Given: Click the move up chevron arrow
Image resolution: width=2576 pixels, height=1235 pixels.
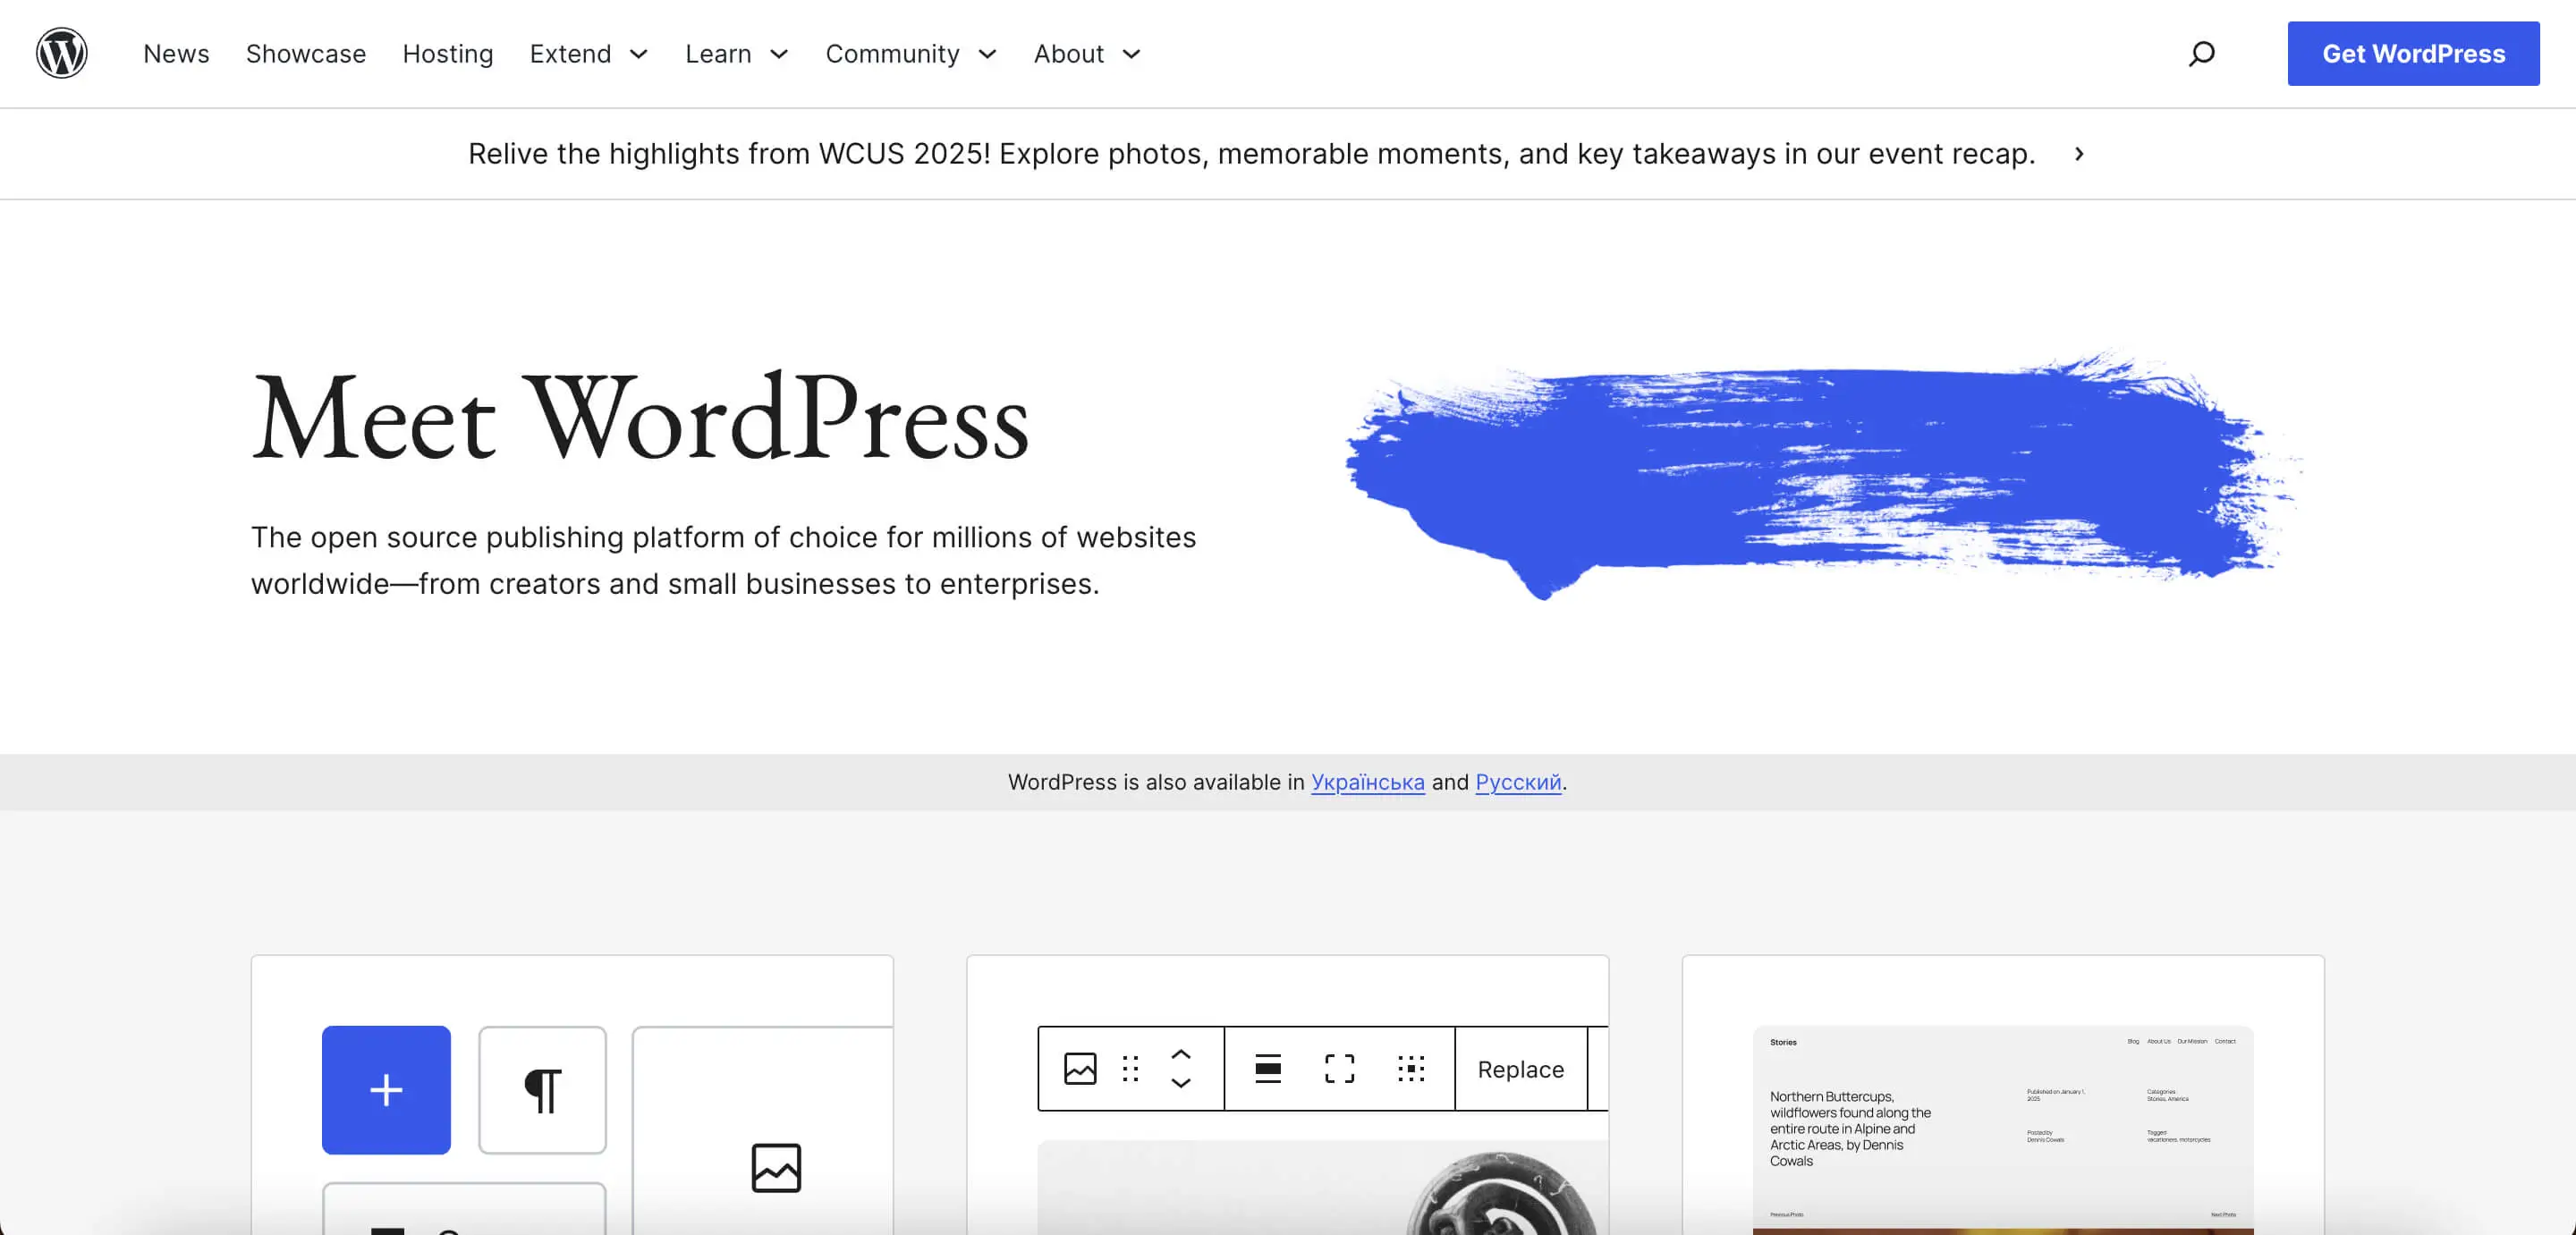Looking at the screenshot, I should [1181, 1054].
